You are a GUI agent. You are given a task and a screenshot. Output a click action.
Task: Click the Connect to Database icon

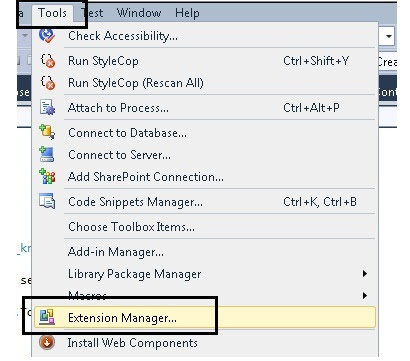[47, 132]
